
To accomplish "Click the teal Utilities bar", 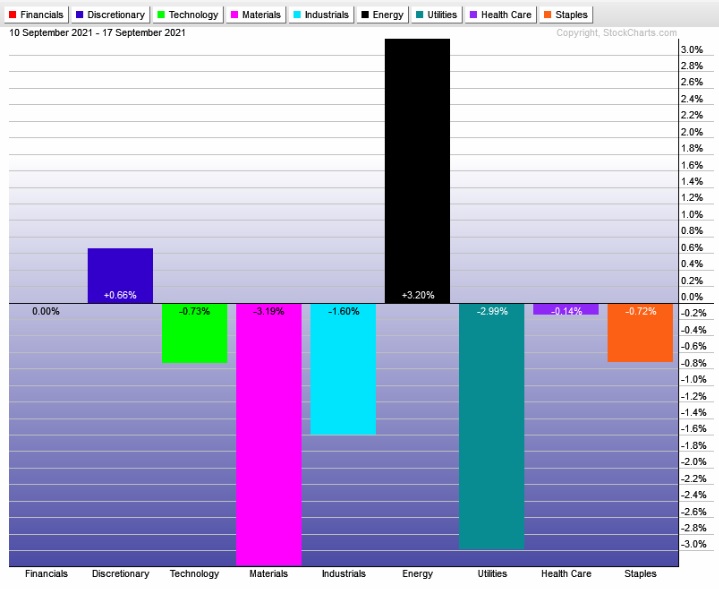I will pos(492,426).
